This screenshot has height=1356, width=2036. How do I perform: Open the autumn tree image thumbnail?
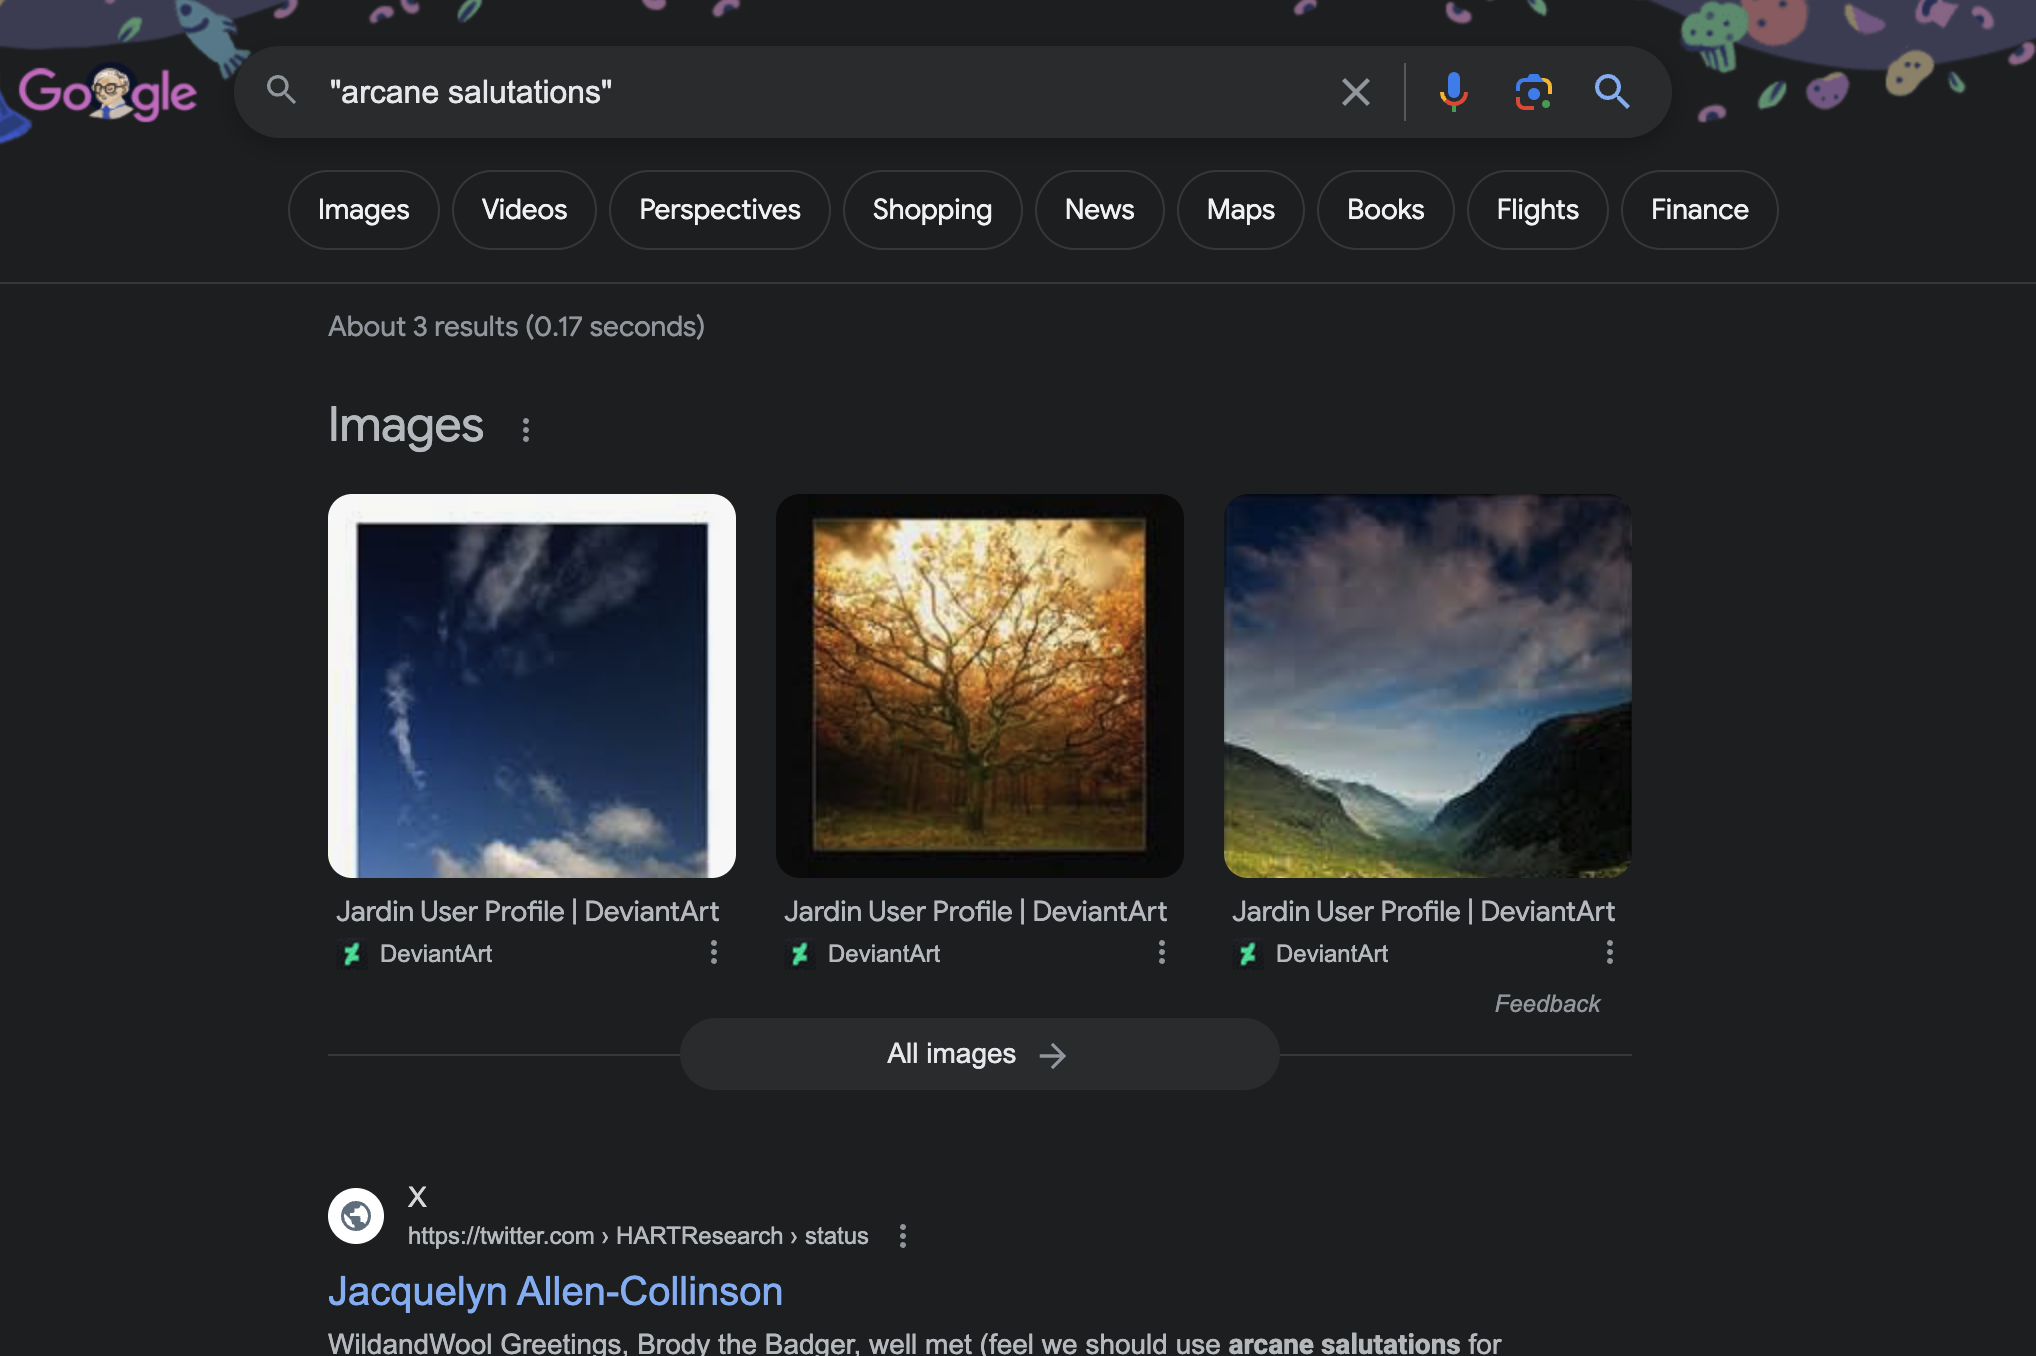click(979, 685)
